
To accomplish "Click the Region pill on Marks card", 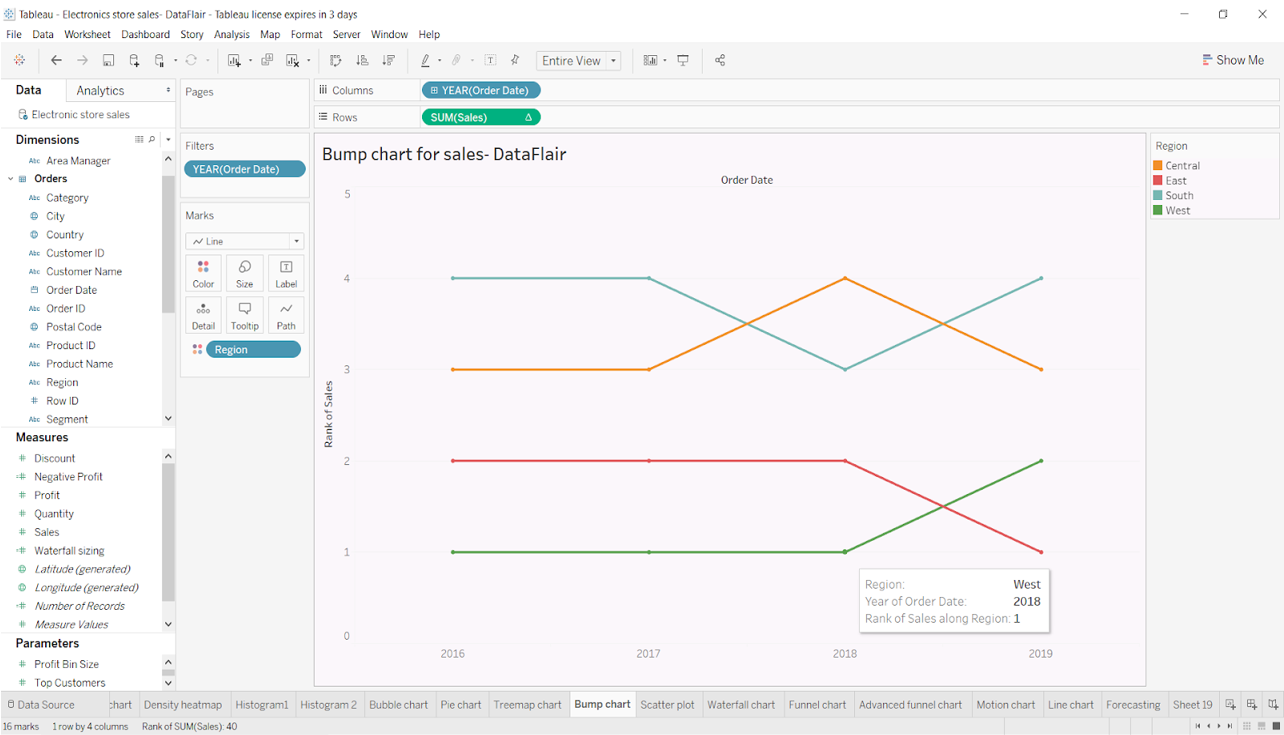I will (x=253, y=349).
